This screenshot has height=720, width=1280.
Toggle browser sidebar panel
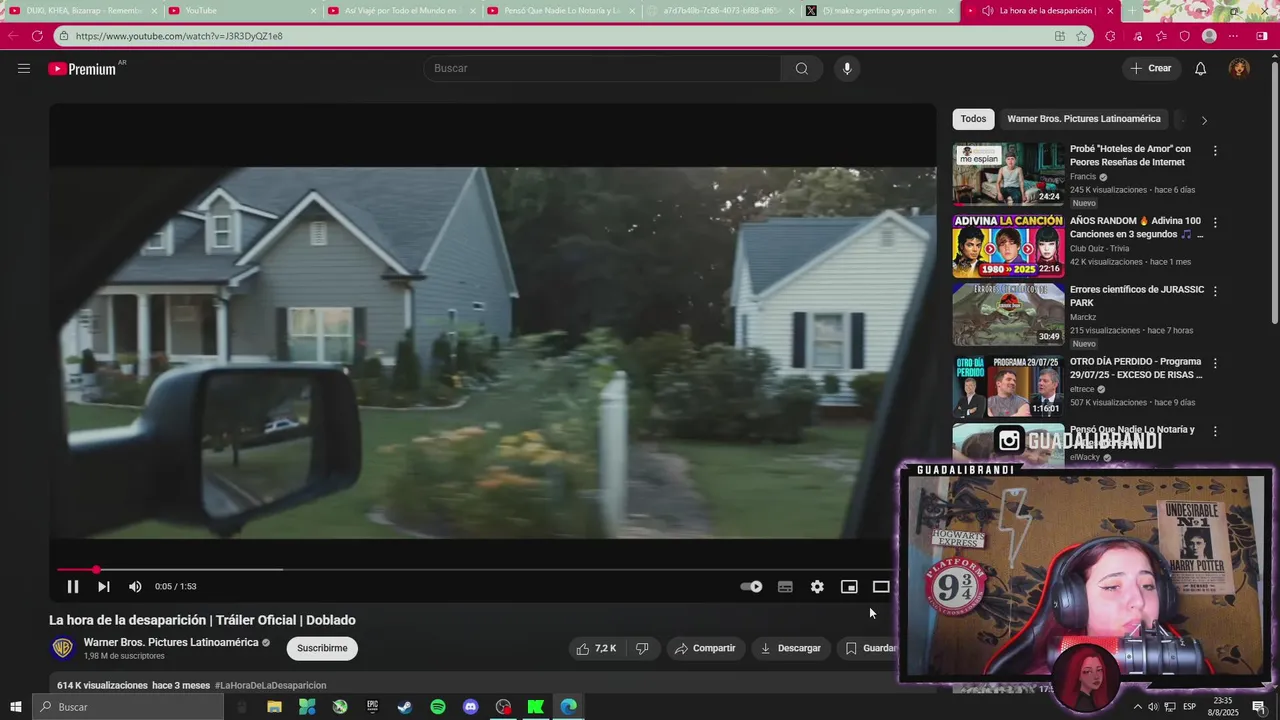[1263, 36]
